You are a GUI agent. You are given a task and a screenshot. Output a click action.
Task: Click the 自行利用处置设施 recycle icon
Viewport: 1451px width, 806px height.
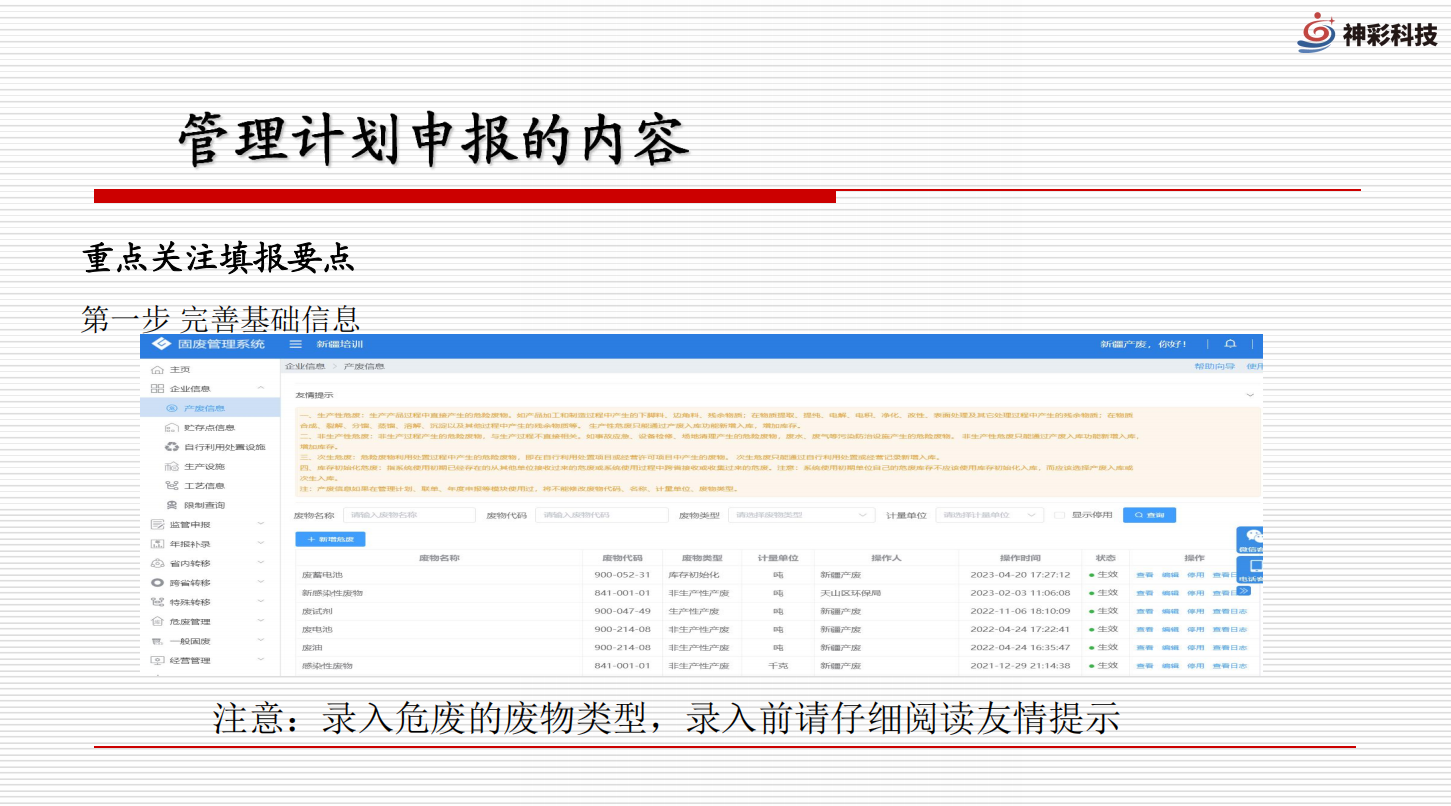[x=172, y=447]
